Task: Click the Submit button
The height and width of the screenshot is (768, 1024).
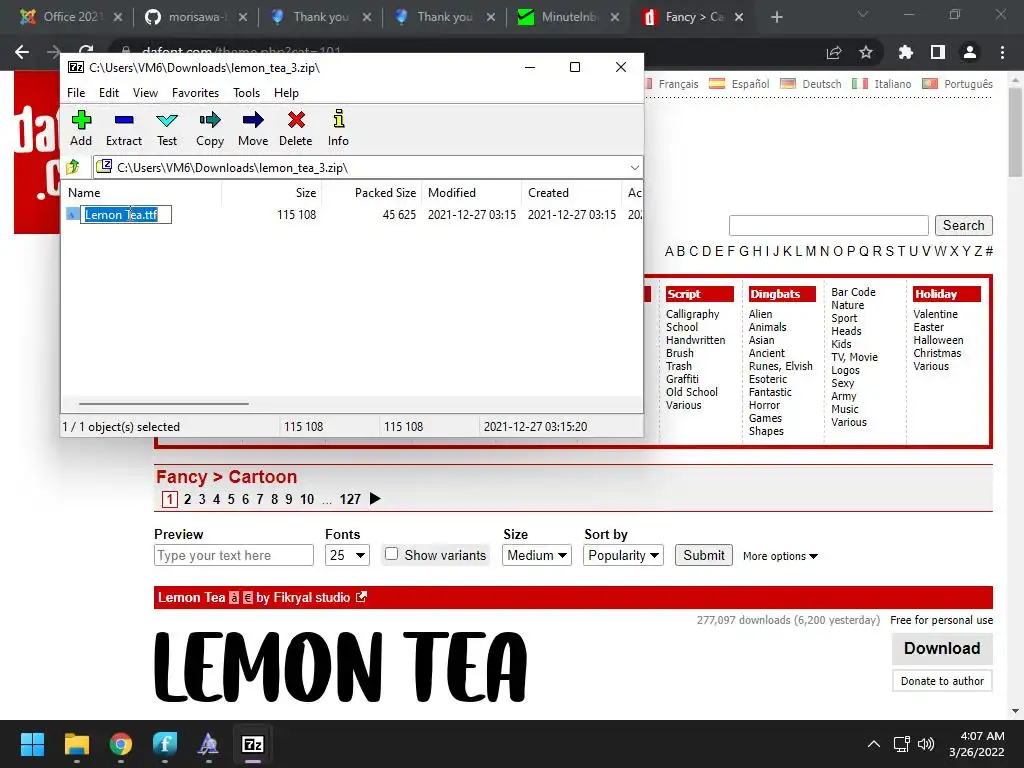Action: (703, 555)
